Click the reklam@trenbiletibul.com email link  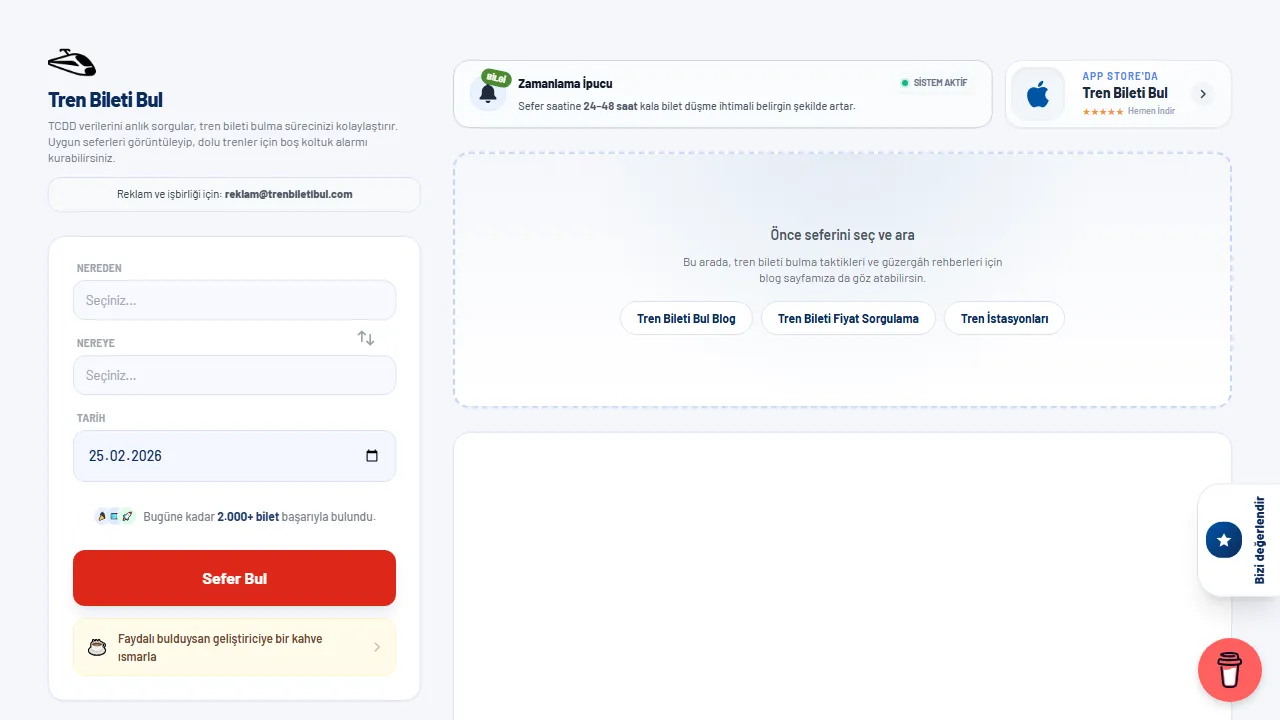point(288,194)
